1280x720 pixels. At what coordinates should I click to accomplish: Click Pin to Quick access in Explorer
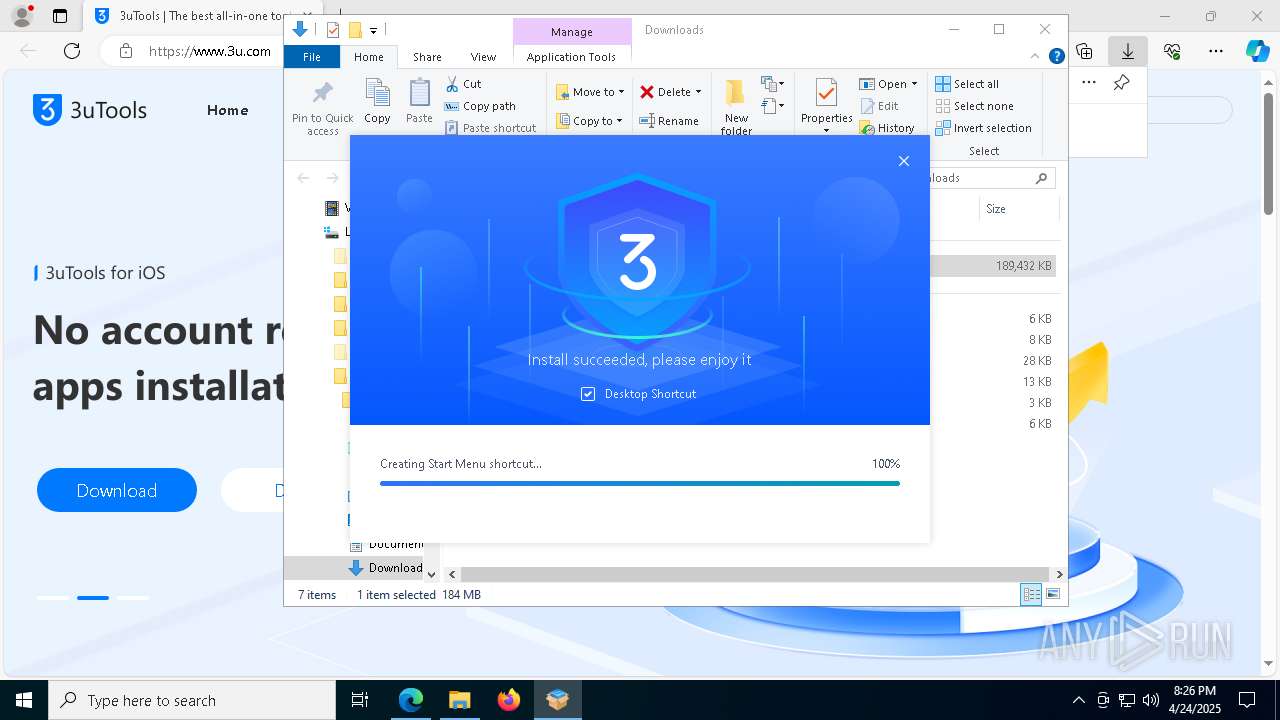[x=322, y=108]
